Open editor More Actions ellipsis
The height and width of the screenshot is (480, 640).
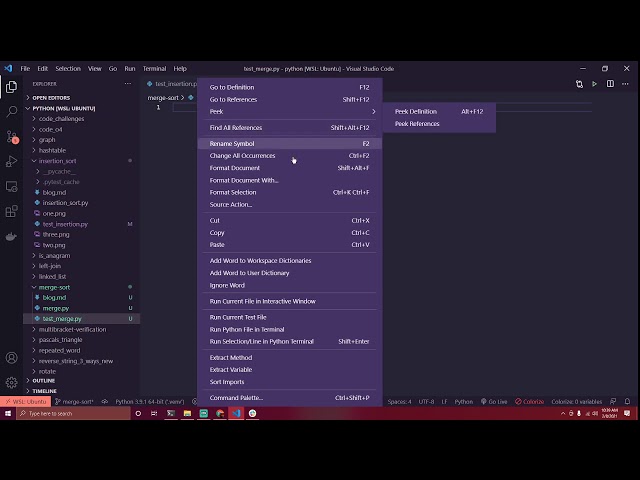pyautogui.click(x=625, y=84)
